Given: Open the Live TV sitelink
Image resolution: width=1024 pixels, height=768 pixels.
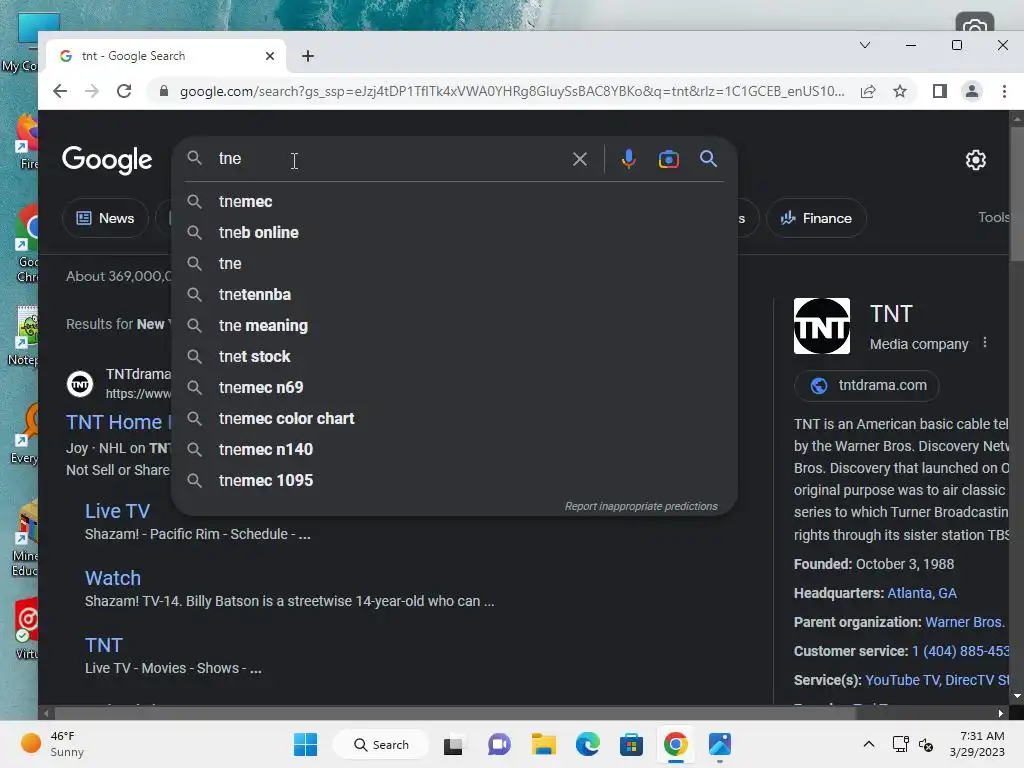Looking at the screenshot, I should coord(118,511).
